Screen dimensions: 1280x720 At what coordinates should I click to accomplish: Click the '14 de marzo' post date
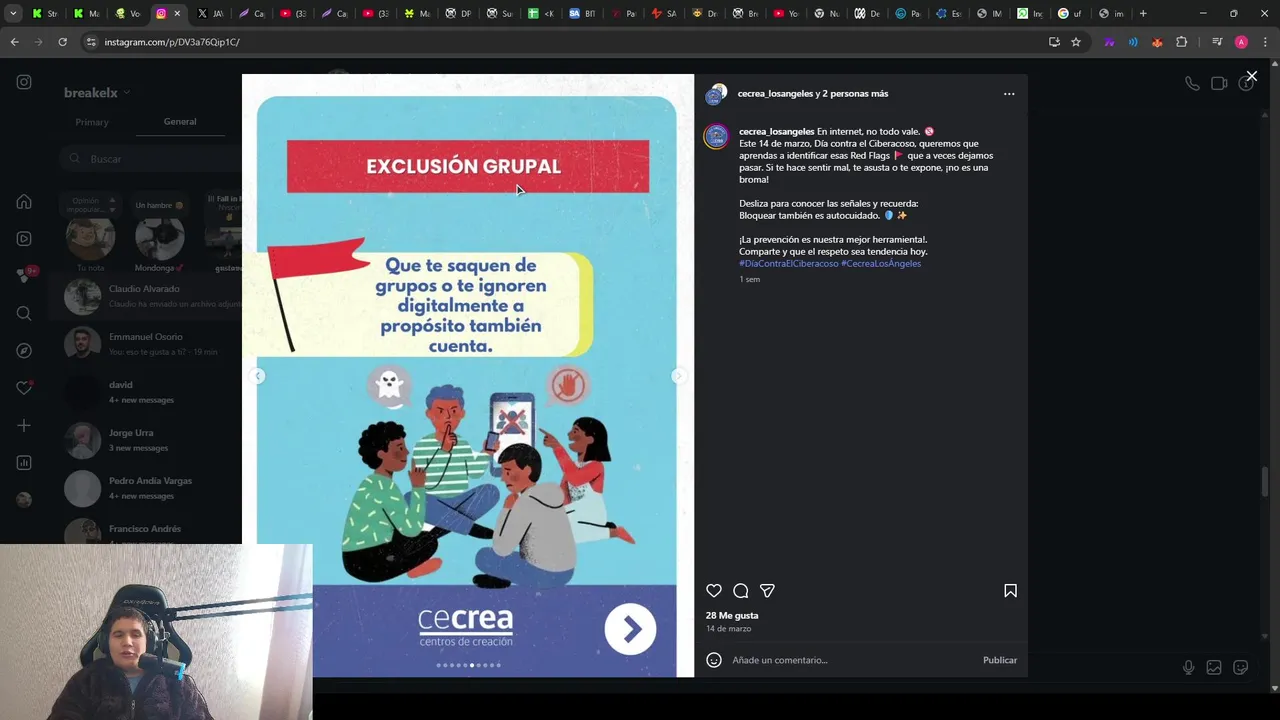tap(728, 629)
